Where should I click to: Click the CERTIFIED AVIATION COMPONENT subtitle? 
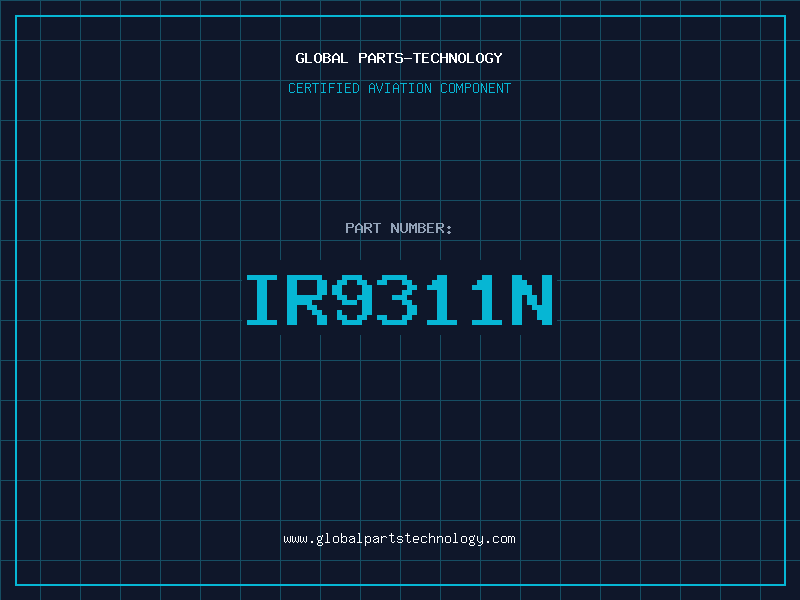399,88
